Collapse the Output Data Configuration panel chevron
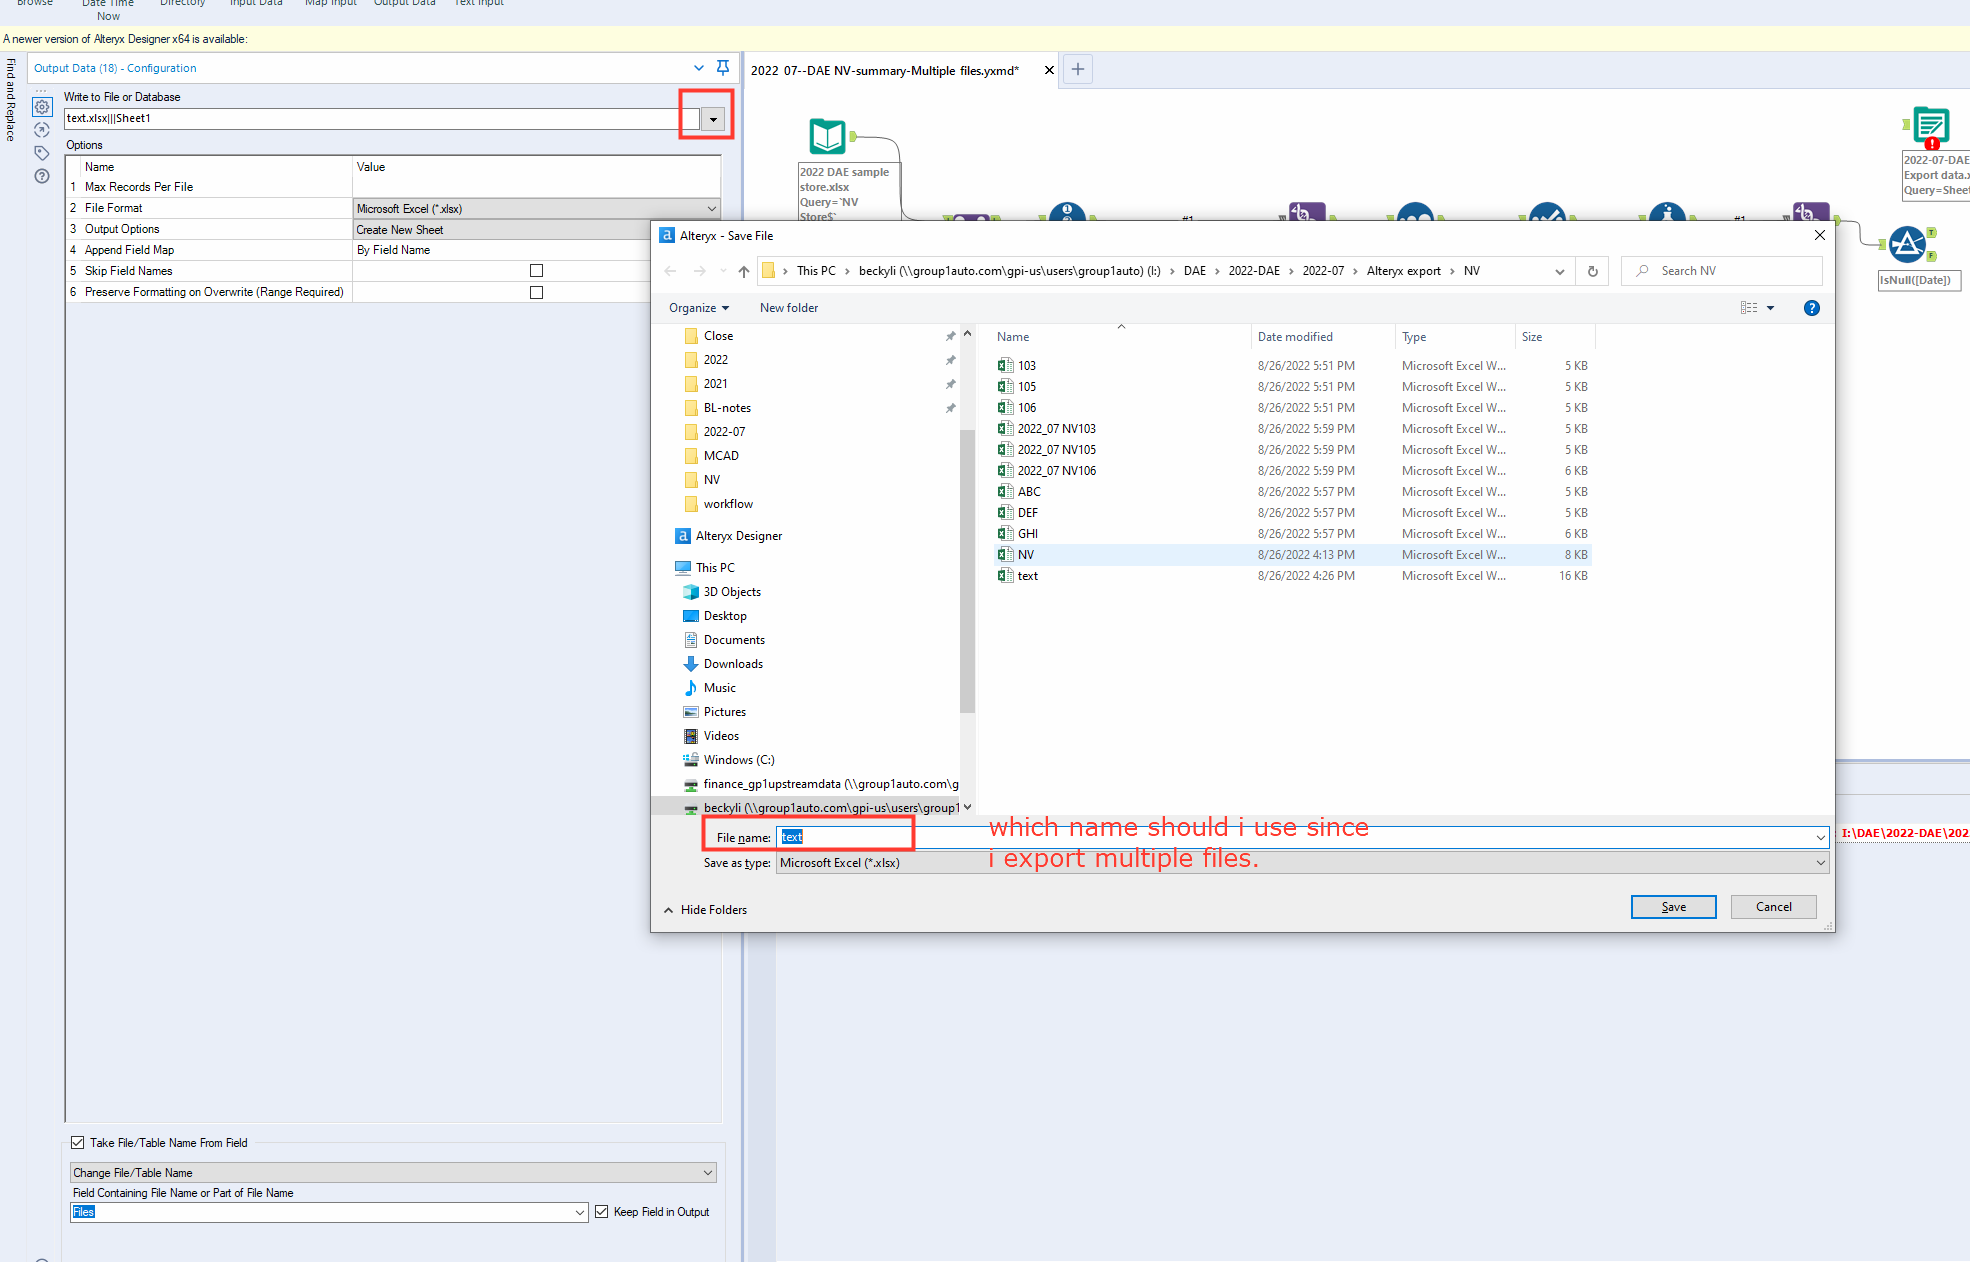The image size is (1970, 1262). click(x=698, y=68)
